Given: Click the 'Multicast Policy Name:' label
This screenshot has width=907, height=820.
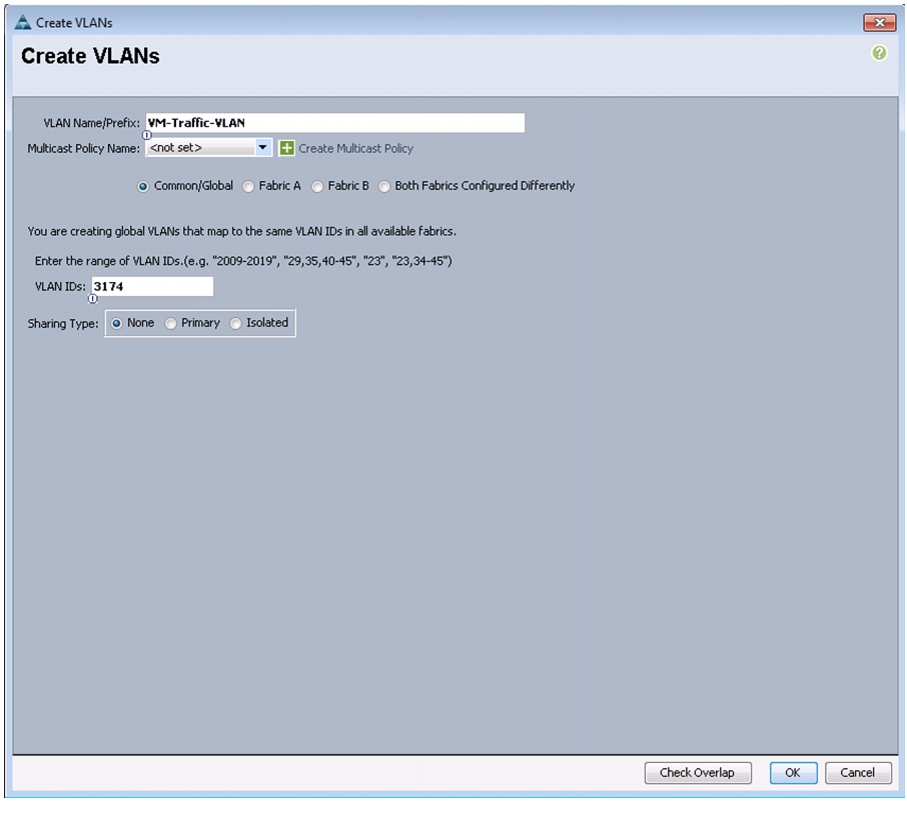Looking at the screenshot, I should coord(83,149).
